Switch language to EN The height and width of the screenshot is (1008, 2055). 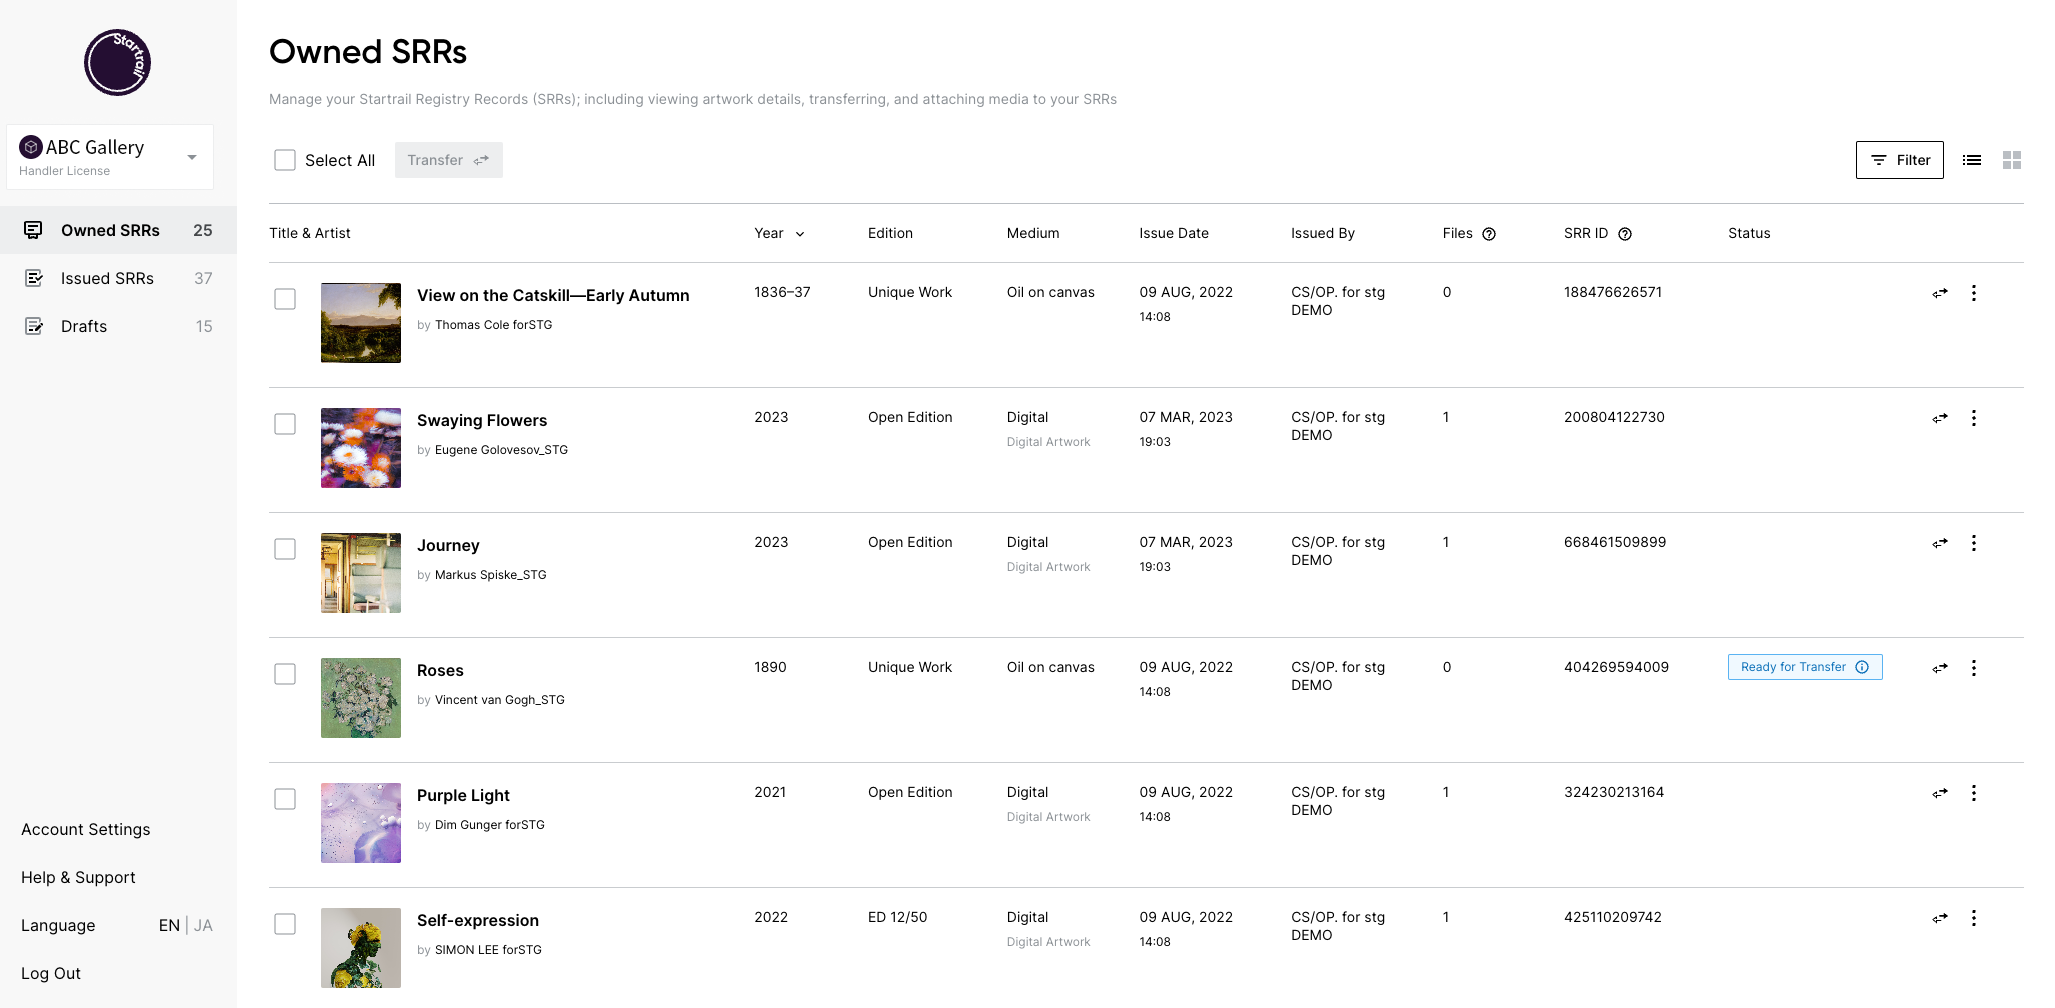click(x=169, y=925)
